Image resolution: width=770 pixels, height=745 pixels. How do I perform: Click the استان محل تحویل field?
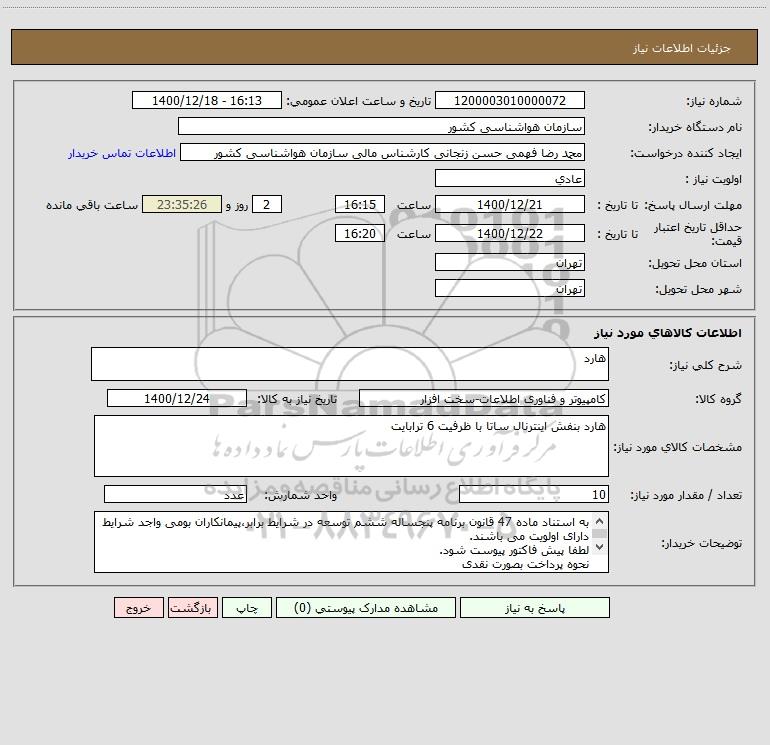(x=510, y=262)
